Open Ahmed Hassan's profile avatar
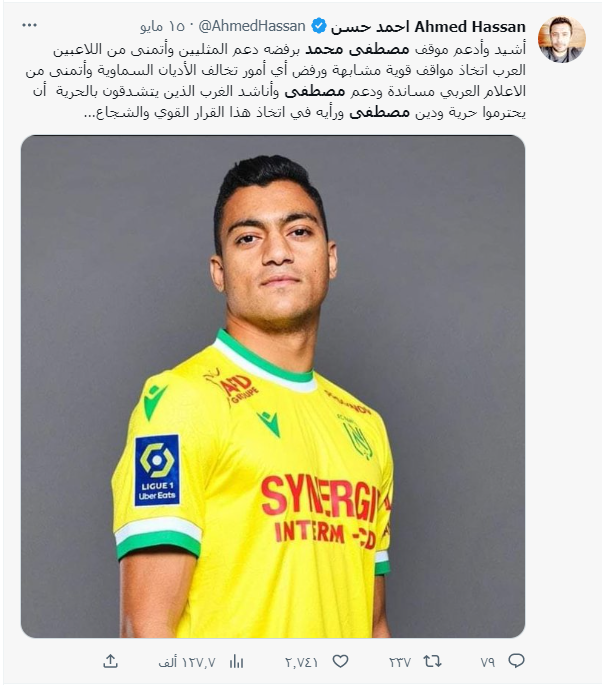This screenshot has width=602, height=685. click(561, 39)
